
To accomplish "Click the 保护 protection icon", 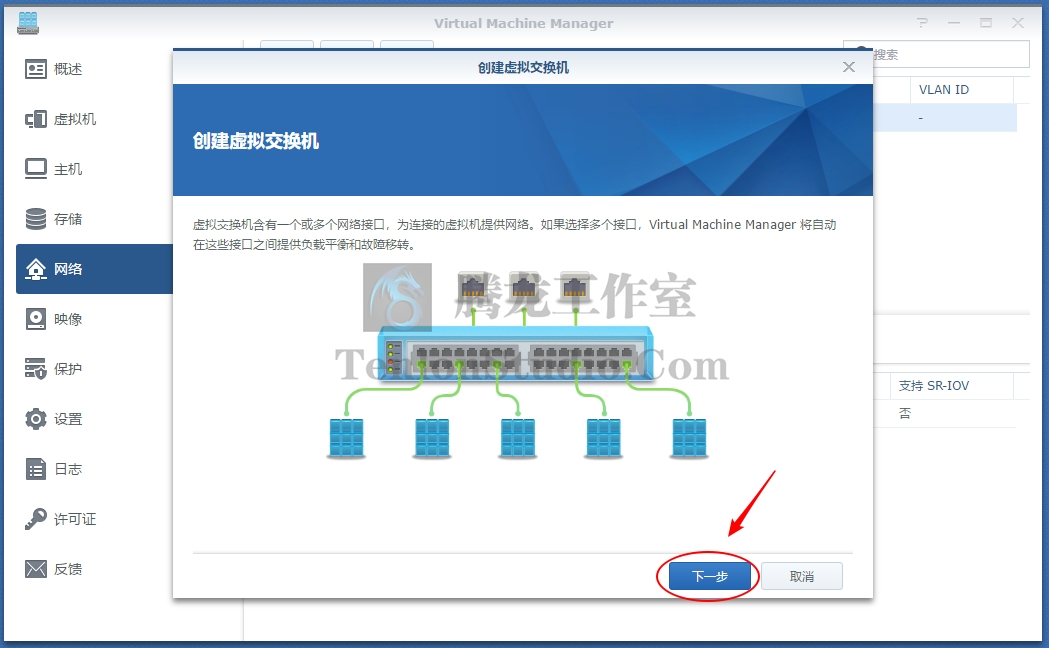I will click(x=35, y=368).
